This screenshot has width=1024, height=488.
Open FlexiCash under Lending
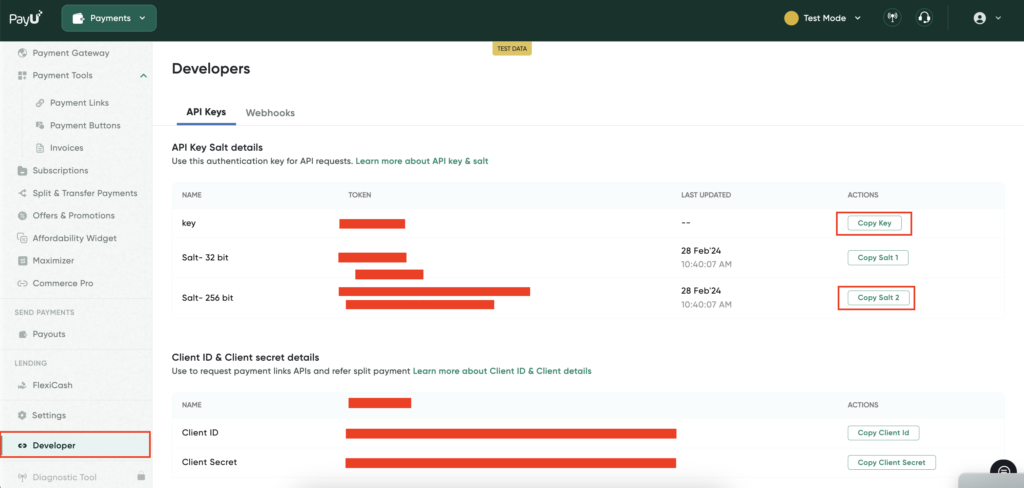pos(53,385)
